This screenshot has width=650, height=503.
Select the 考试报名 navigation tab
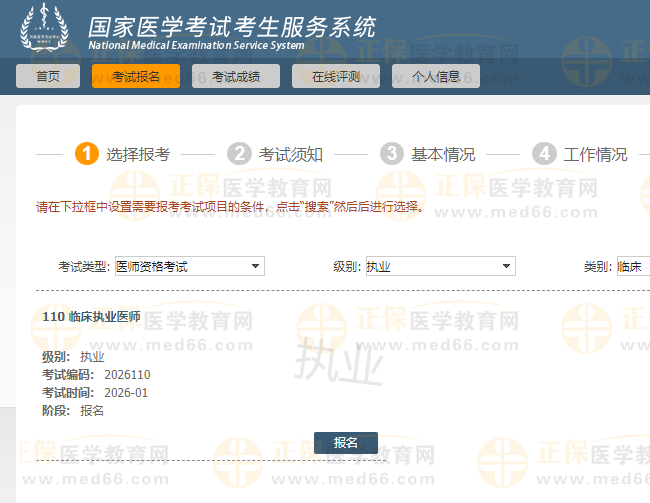click(x=136, y=76)
